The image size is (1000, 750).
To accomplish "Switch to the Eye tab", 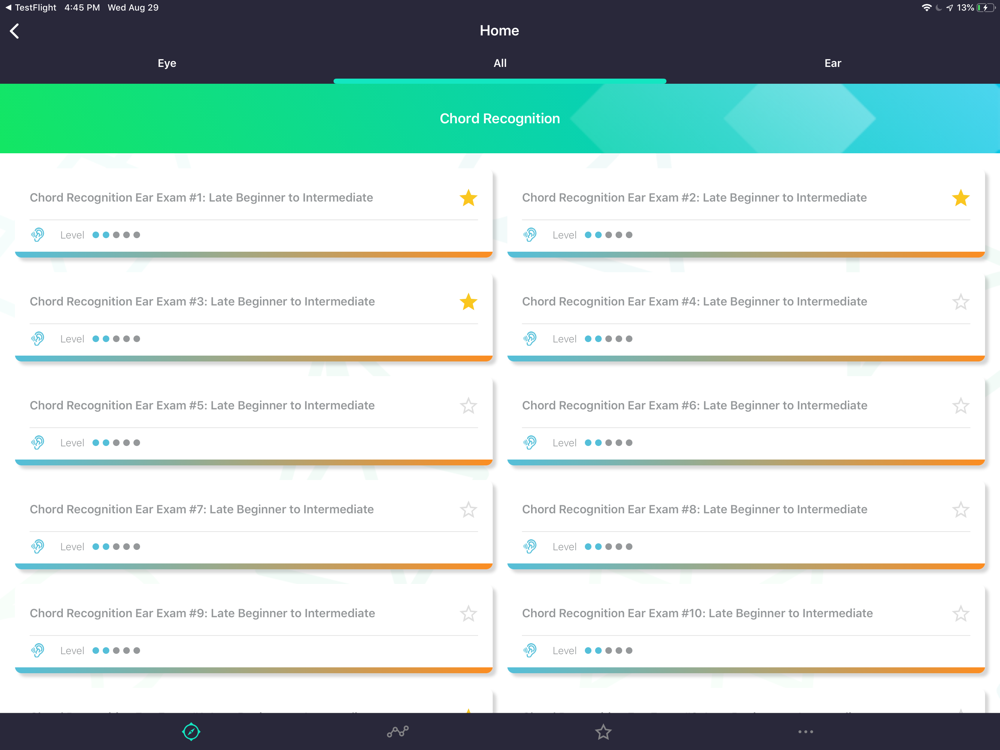I will [166, 63].
